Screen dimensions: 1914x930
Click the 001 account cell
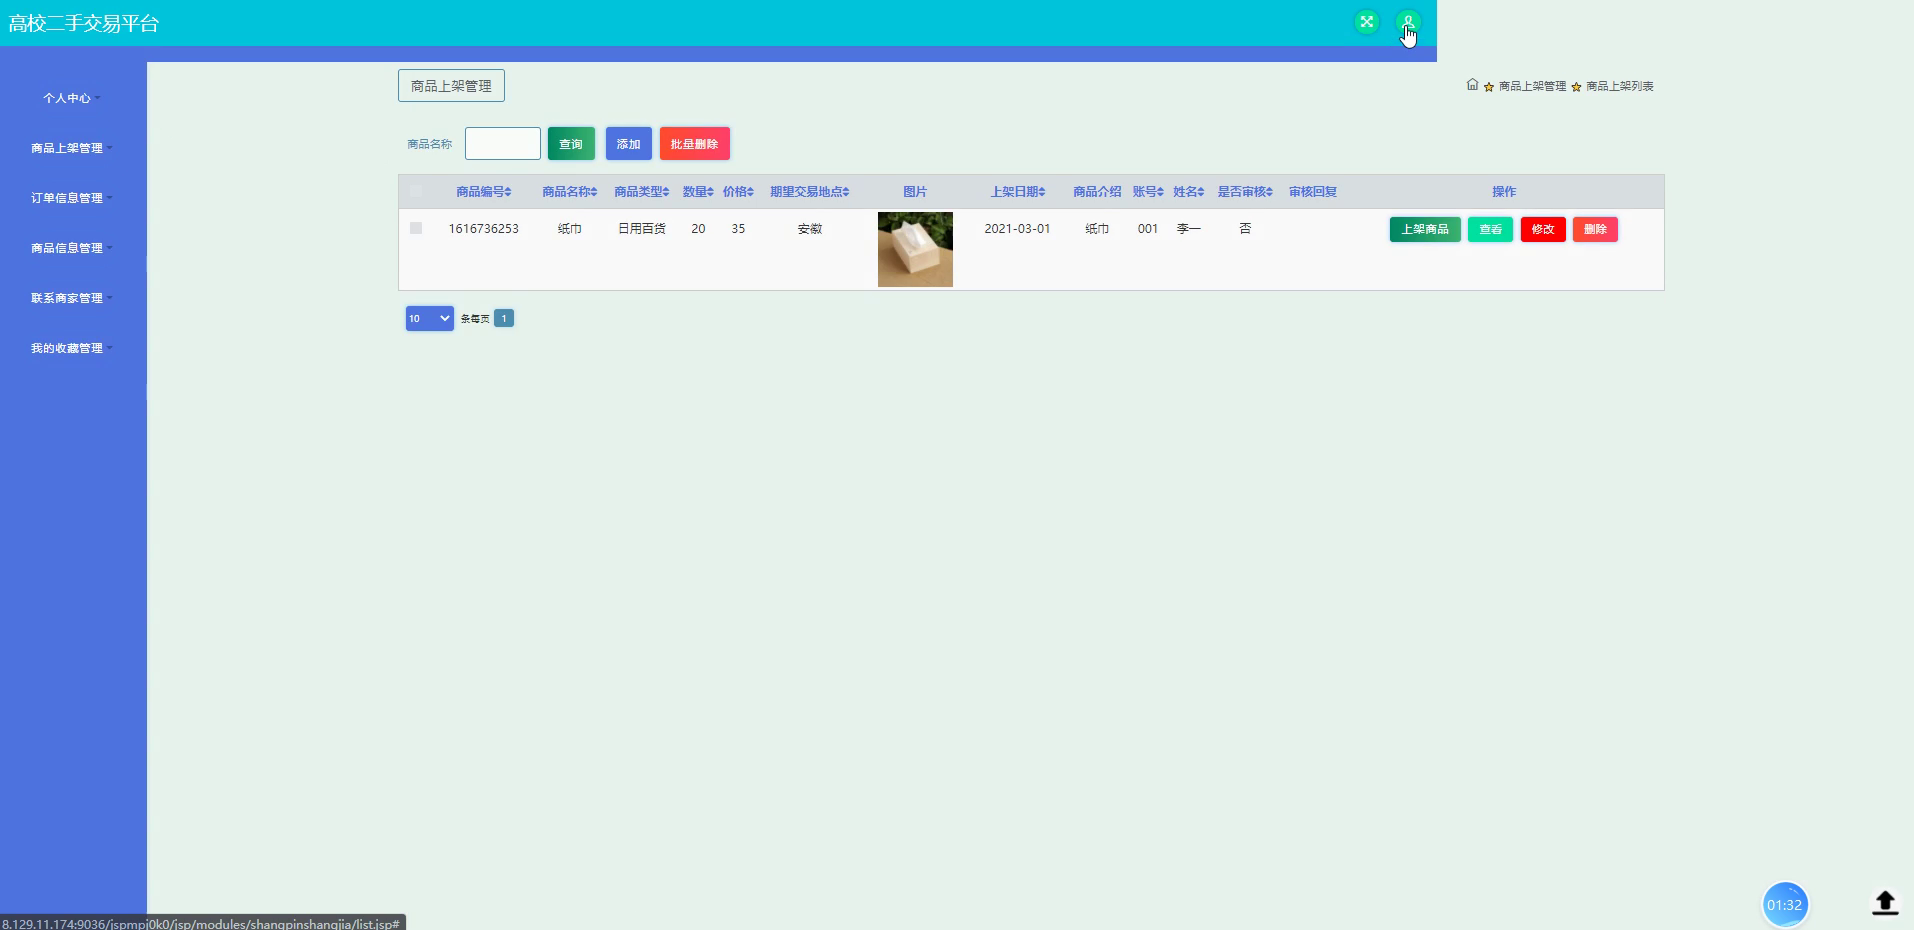1148,229
